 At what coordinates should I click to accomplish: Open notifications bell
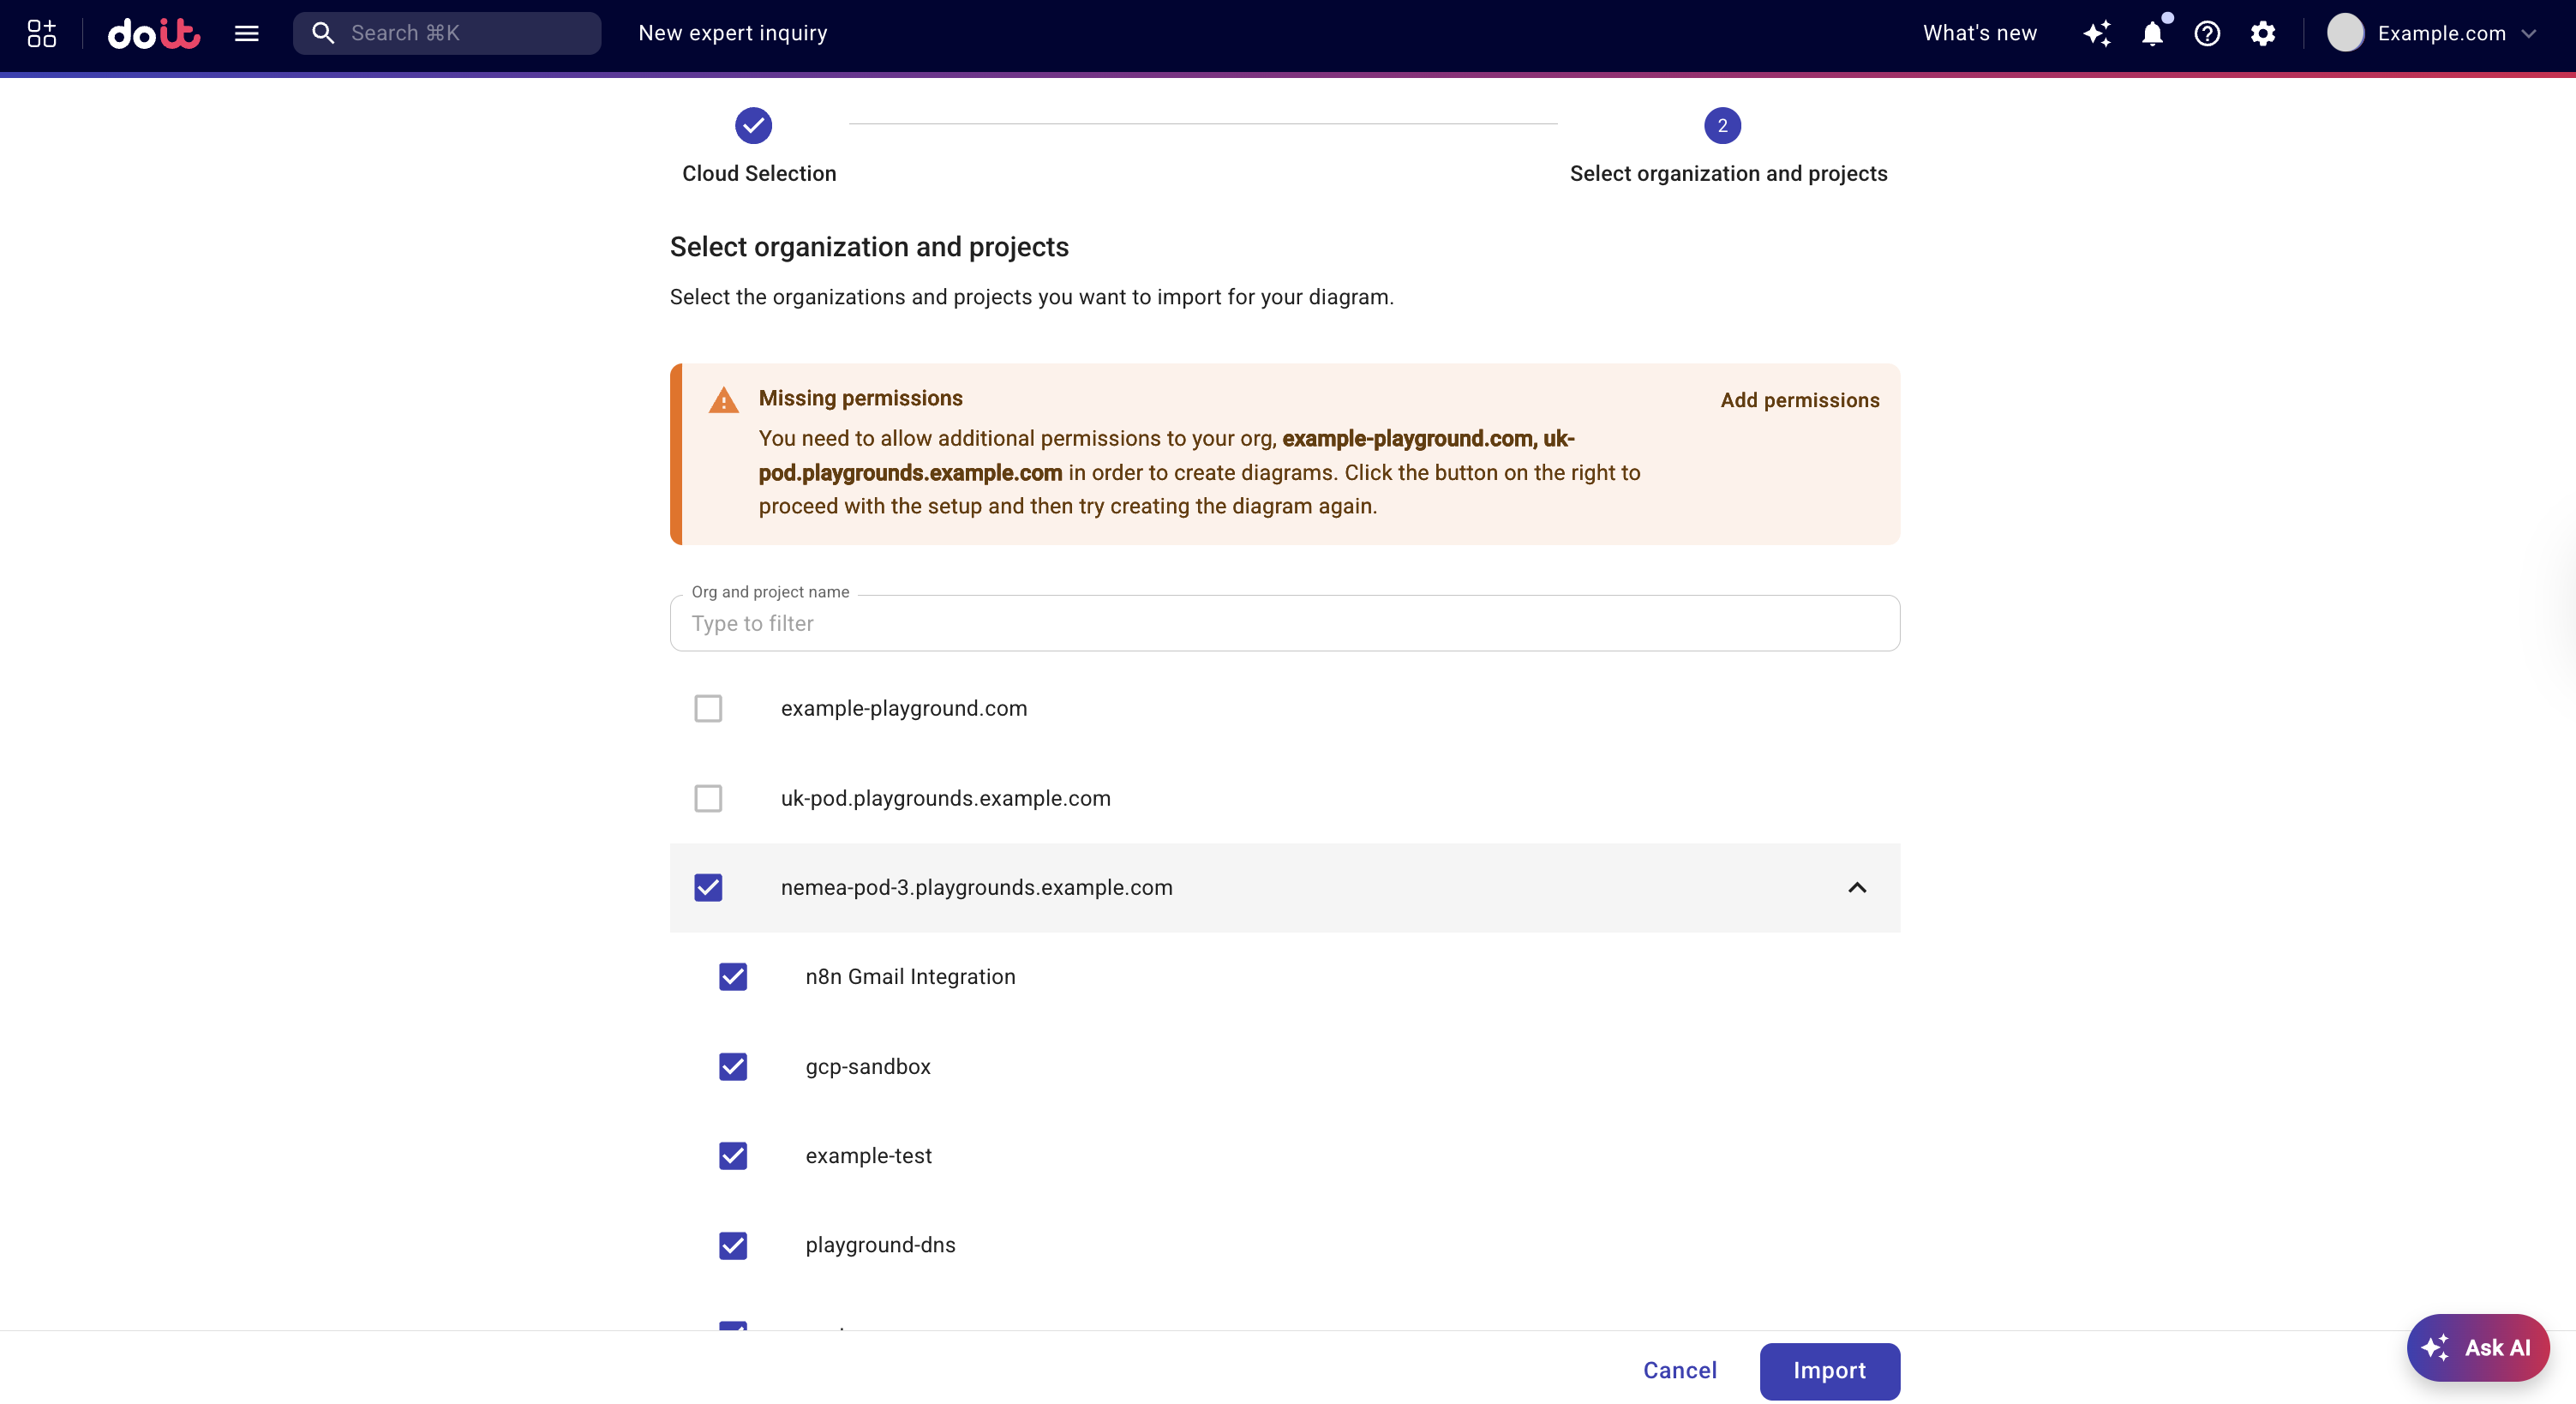point(2152,34)
